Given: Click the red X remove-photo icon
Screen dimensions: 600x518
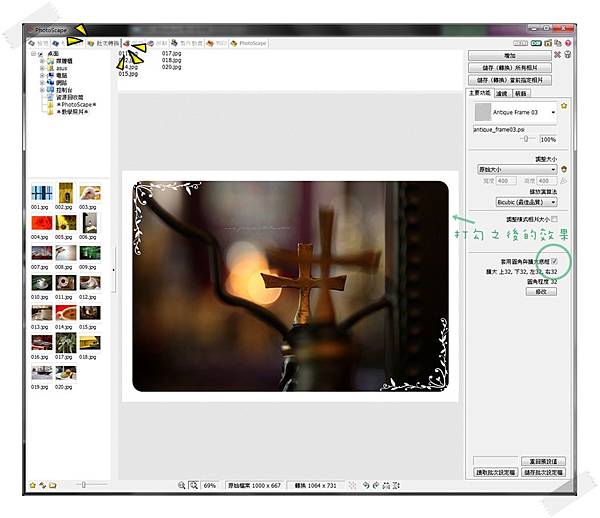Looking at the screenshot, I should pos(558,55).
